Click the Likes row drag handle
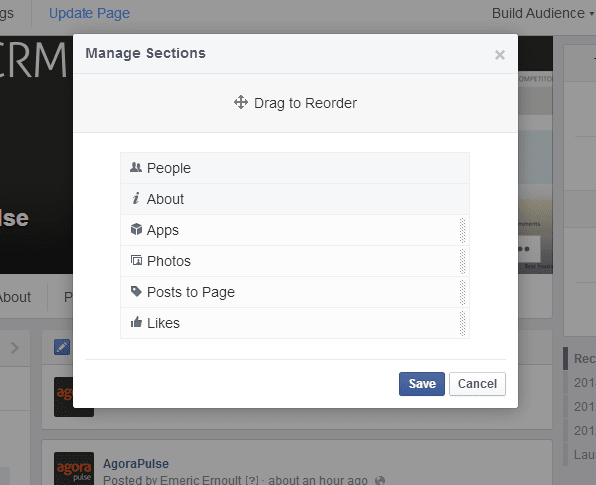The width and height of the screenshot is (596, 485). coord(462,323)
